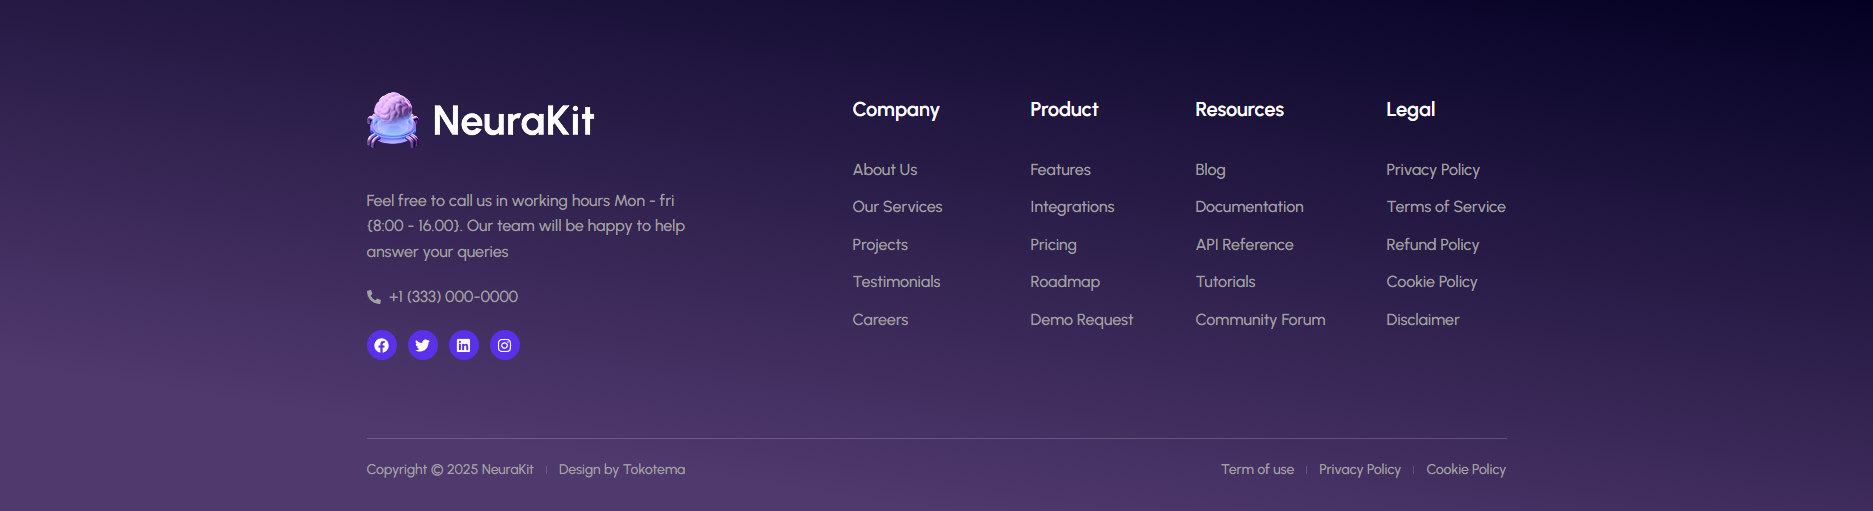Go to Our Services page
Screen dimensions: 1873x511
click(897, 207)
